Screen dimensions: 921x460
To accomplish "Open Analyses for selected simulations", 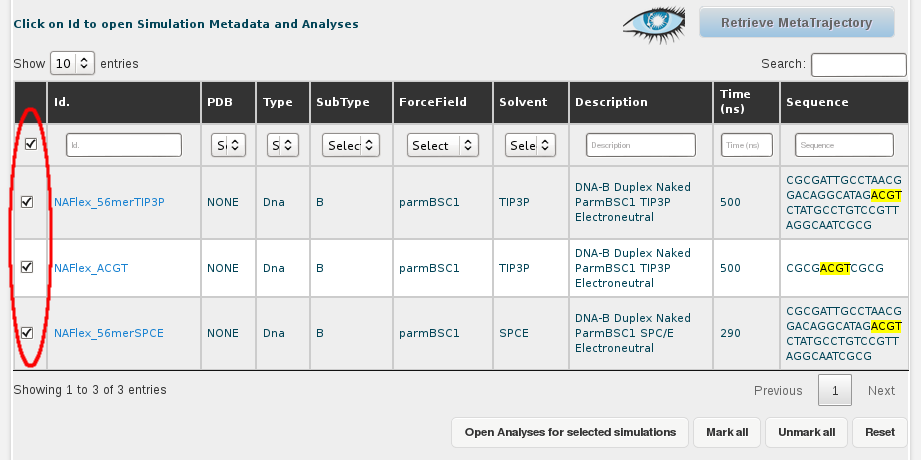I will tap(570, 432).
